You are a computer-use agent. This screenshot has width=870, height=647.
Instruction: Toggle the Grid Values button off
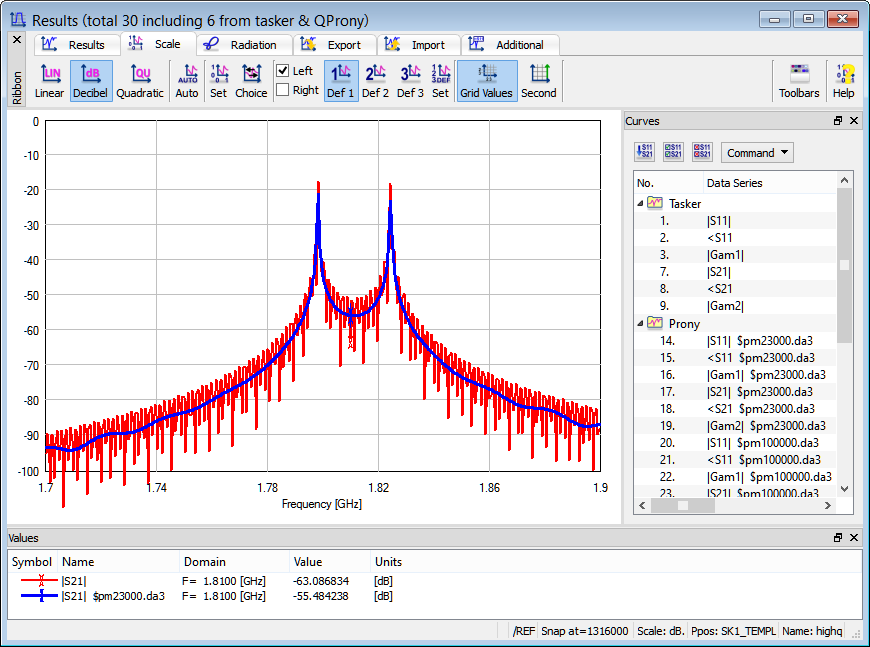click(x=486, y=81)
